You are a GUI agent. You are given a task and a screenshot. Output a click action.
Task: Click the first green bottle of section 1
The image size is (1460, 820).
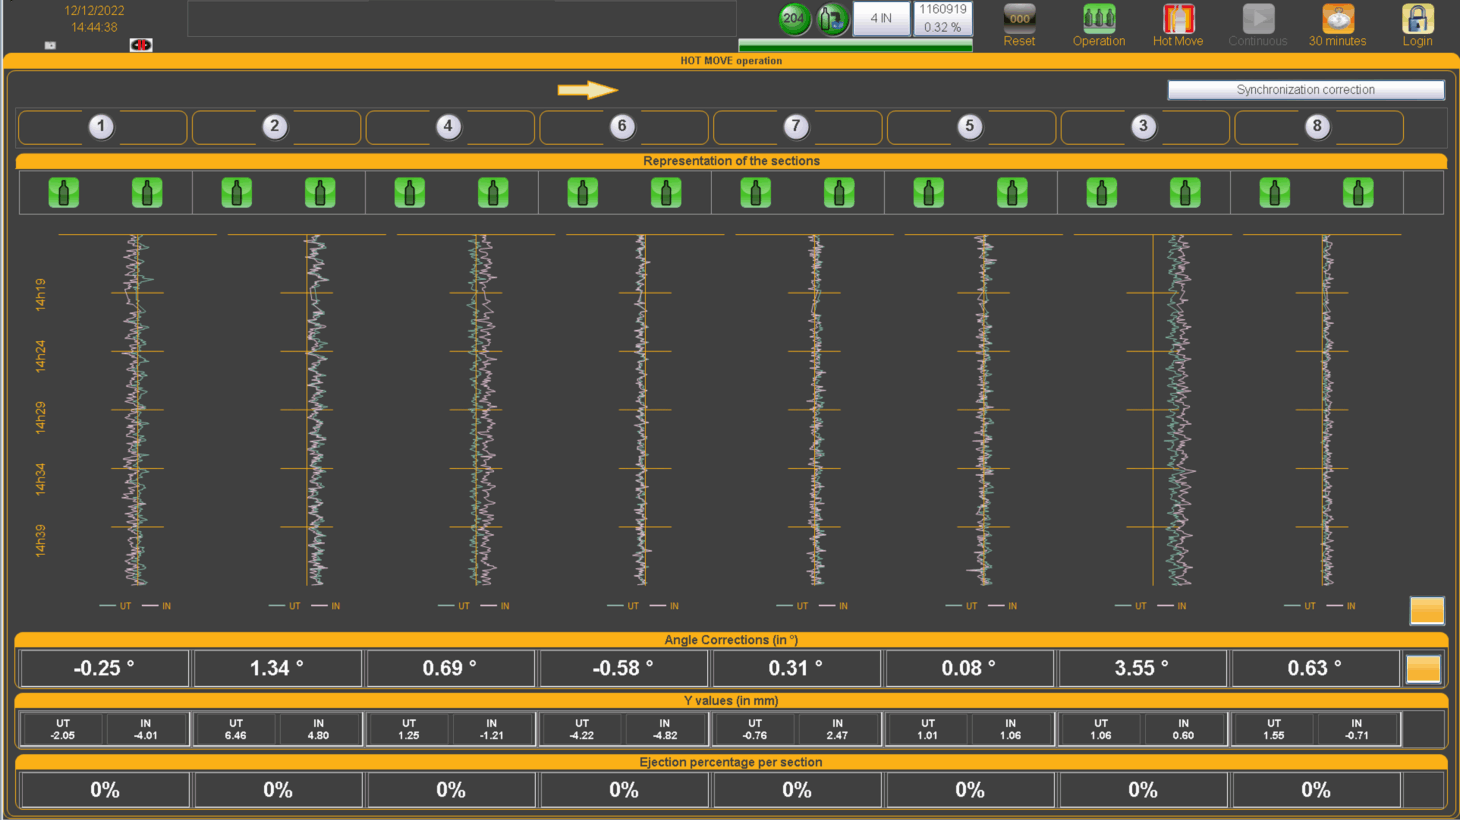click(64, 192)
